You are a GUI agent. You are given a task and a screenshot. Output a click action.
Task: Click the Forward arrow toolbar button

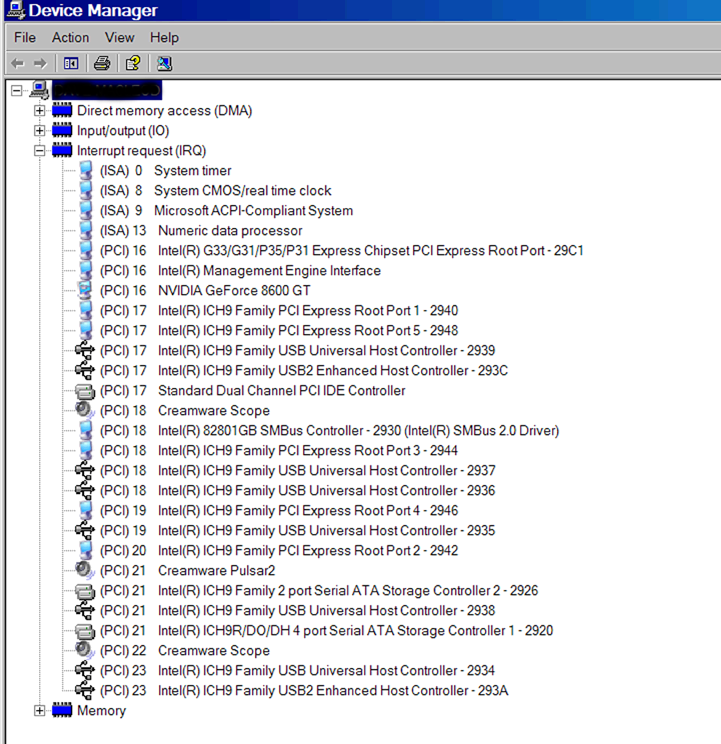point(40,63)
